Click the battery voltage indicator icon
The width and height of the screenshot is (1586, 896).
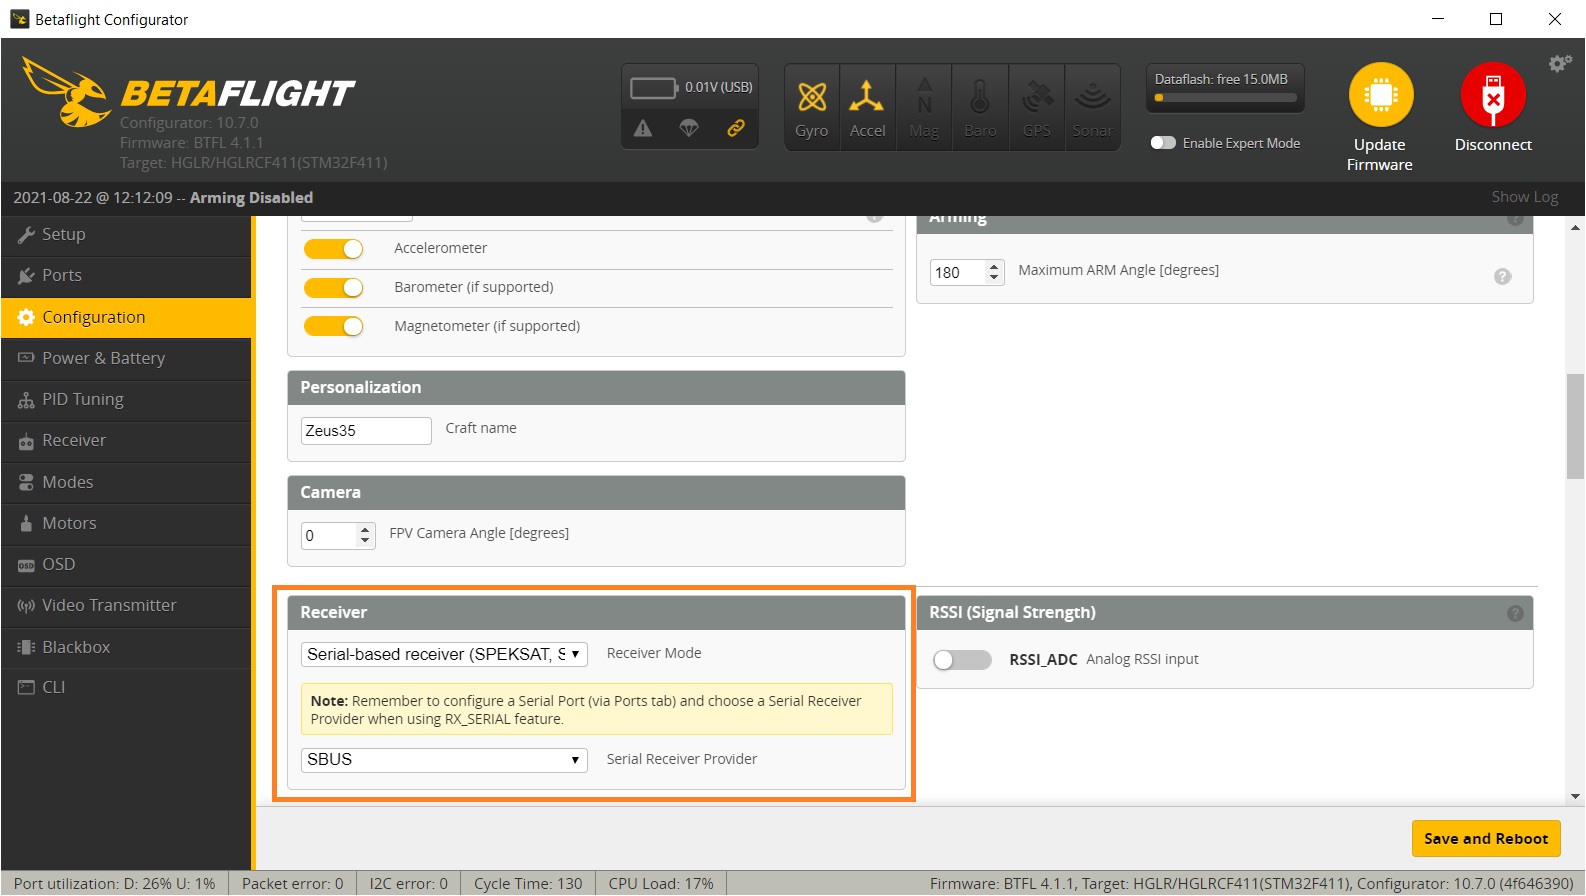click(x=653, y=88)
